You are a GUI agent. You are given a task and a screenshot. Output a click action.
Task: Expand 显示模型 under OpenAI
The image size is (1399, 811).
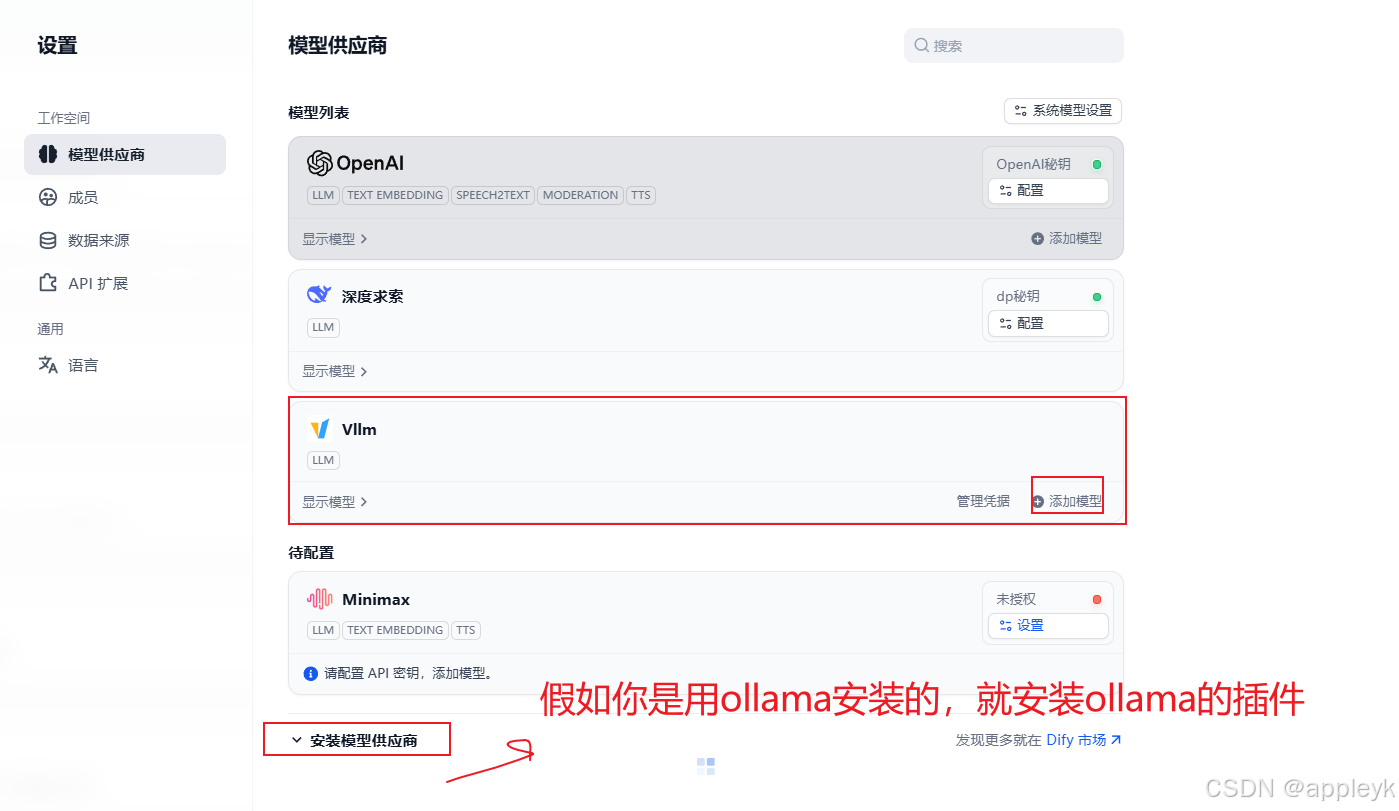click(333, 238)
